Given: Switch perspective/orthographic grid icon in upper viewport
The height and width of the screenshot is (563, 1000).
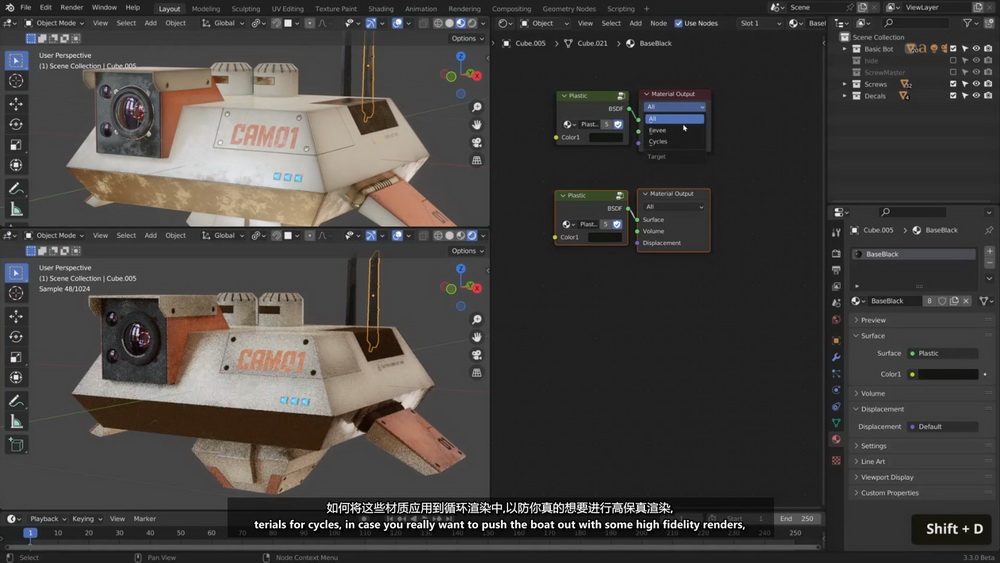Looking at the screenshot, I should tap(476, 161).
